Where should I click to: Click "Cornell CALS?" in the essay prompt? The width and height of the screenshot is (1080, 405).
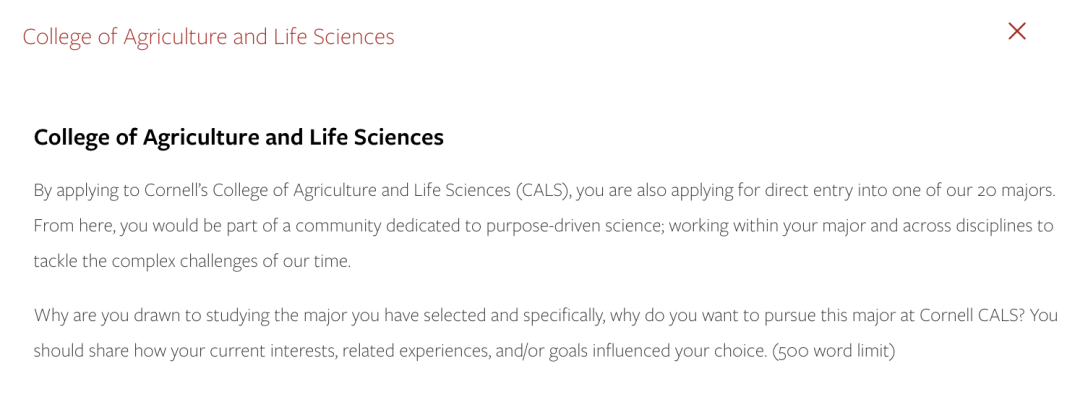point(980,316)
